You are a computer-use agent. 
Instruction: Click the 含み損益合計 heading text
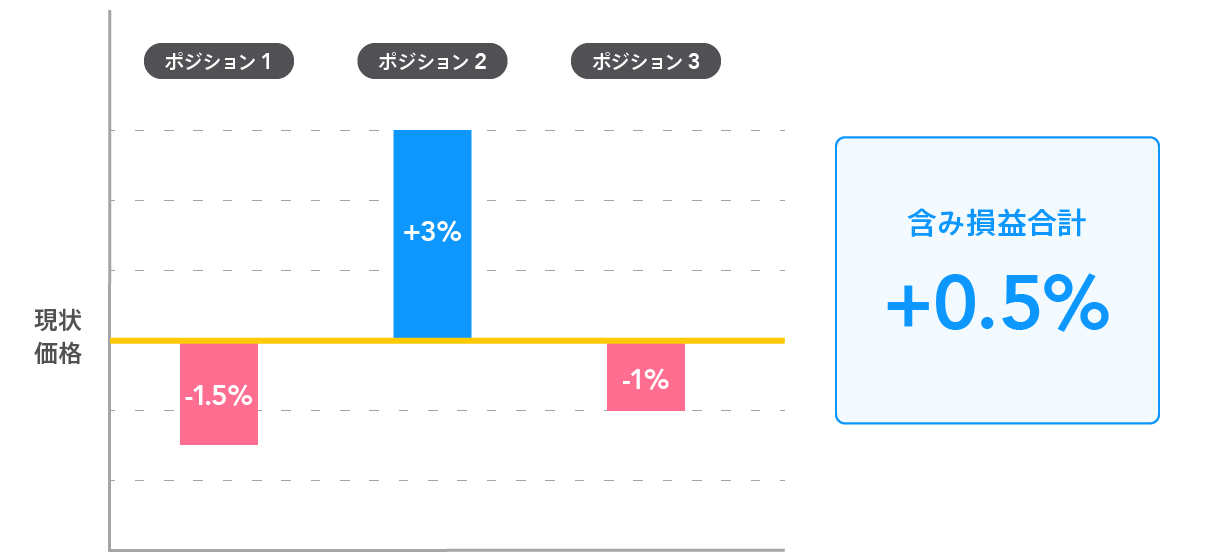click(x=997, y=222)
